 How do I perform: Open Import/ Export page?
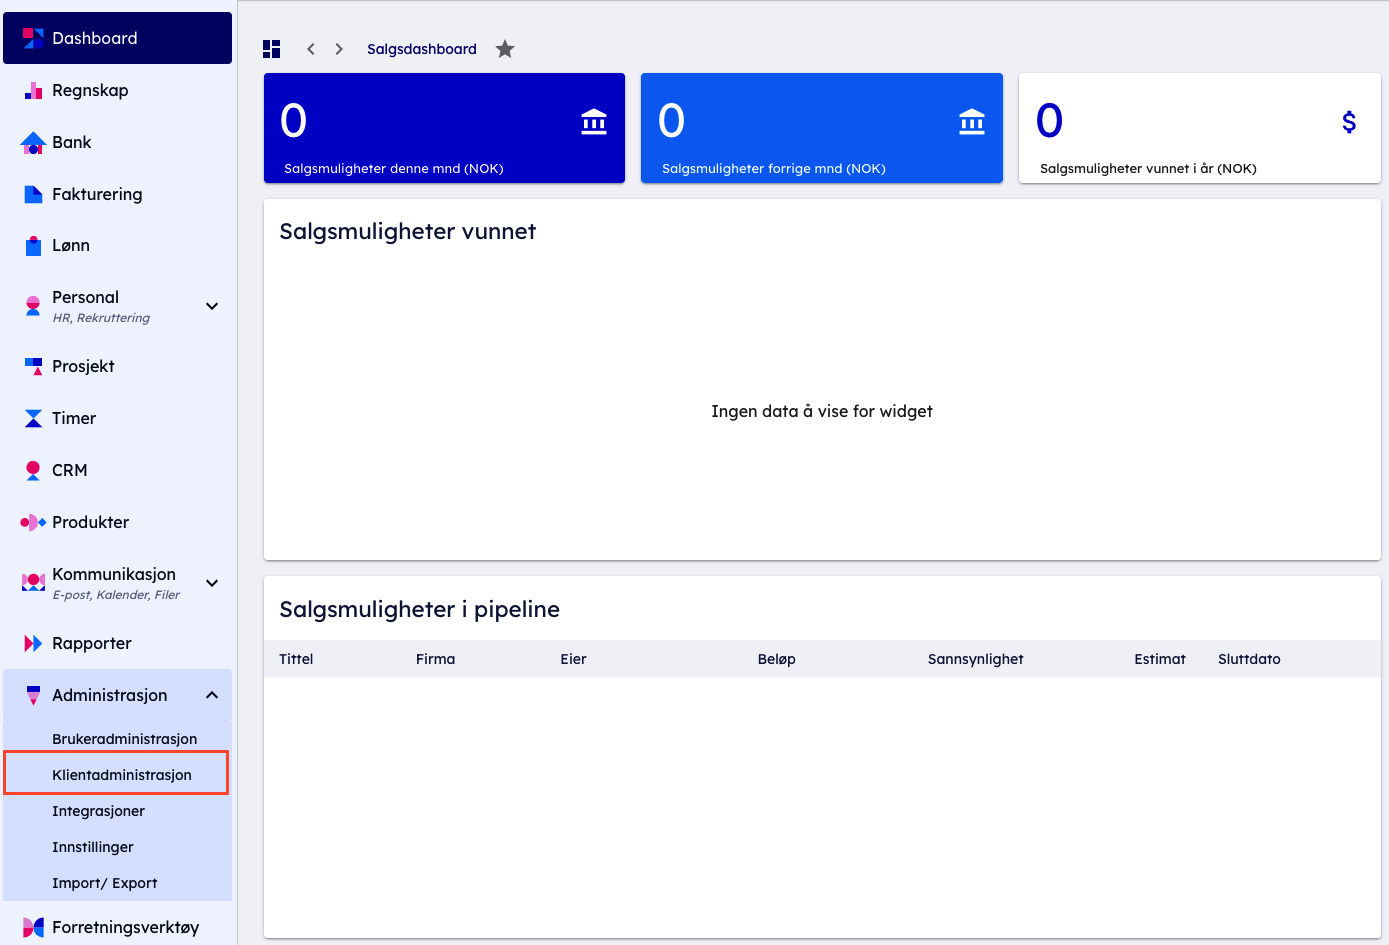[104, 883]
